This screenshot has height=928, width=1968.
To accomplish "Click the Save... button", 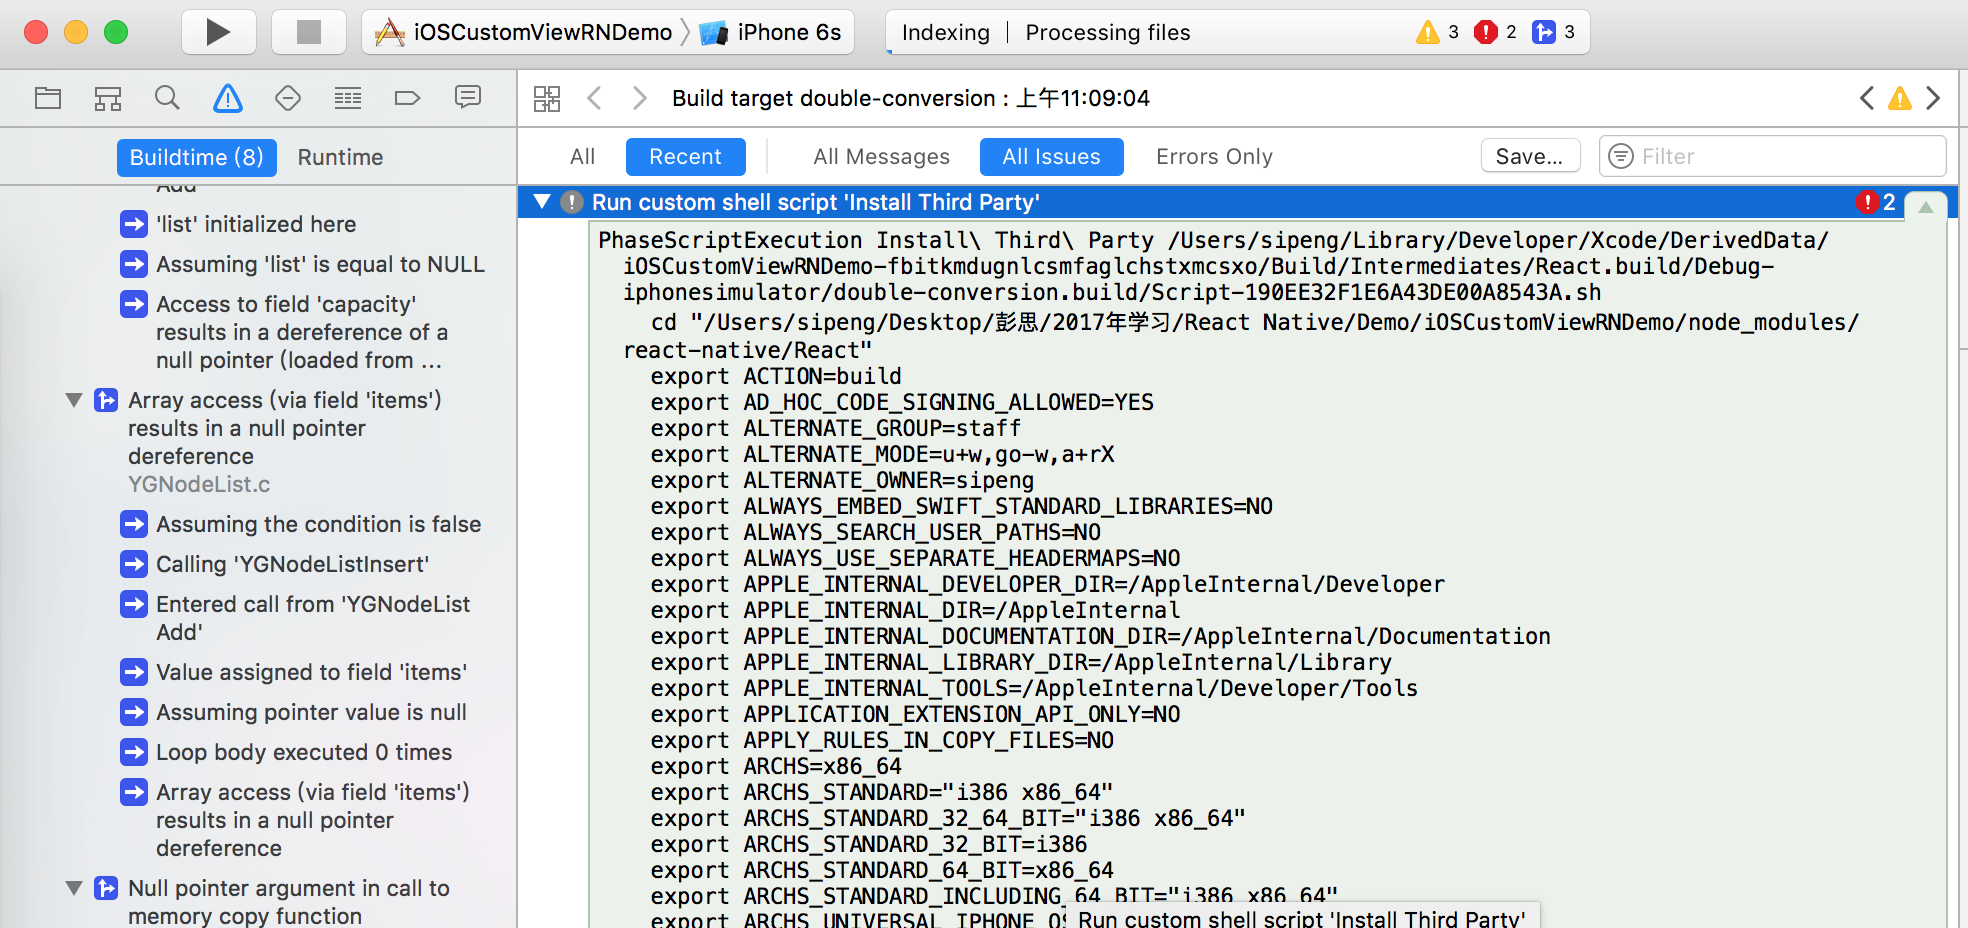I will (1530, 156).
